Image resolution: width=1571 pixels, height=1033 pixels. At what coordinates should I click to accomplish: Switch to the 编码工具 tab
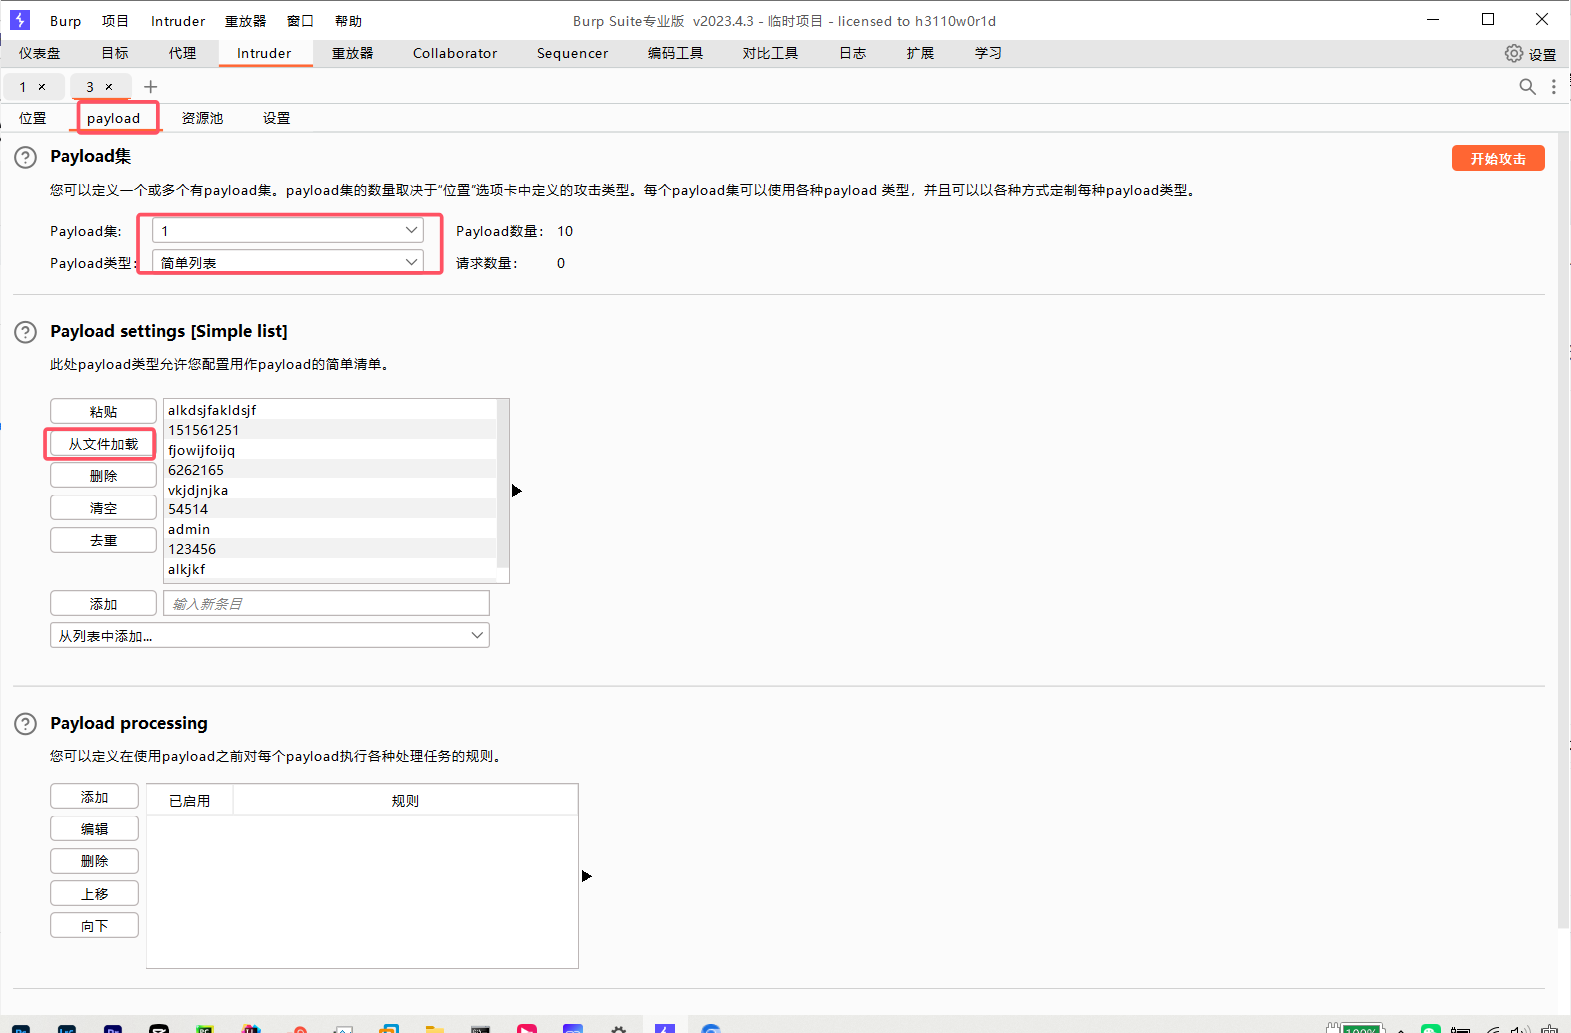(676, 54)
